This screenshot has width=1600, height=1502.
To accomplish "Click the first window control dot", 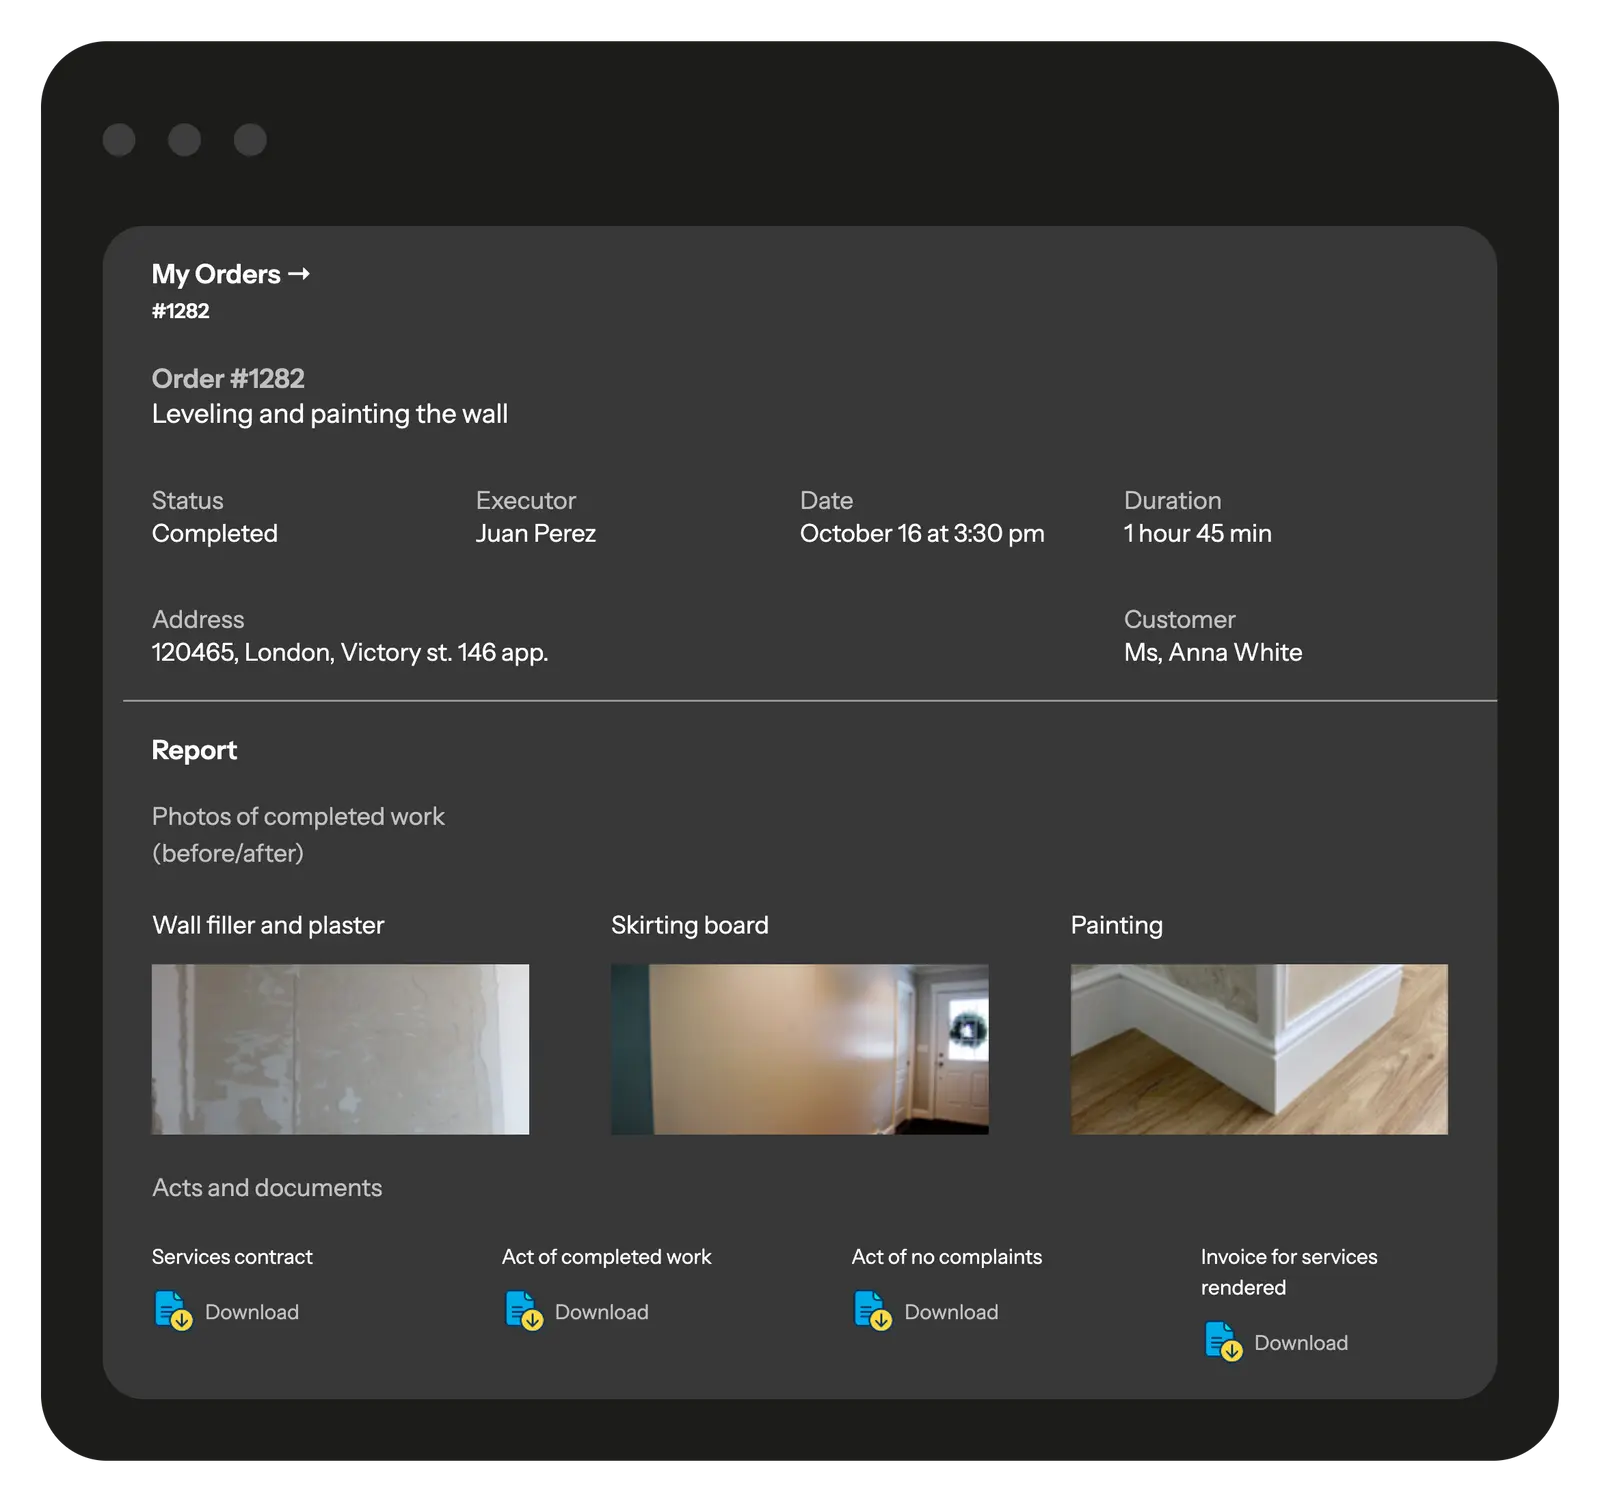I will coord(119,140).
